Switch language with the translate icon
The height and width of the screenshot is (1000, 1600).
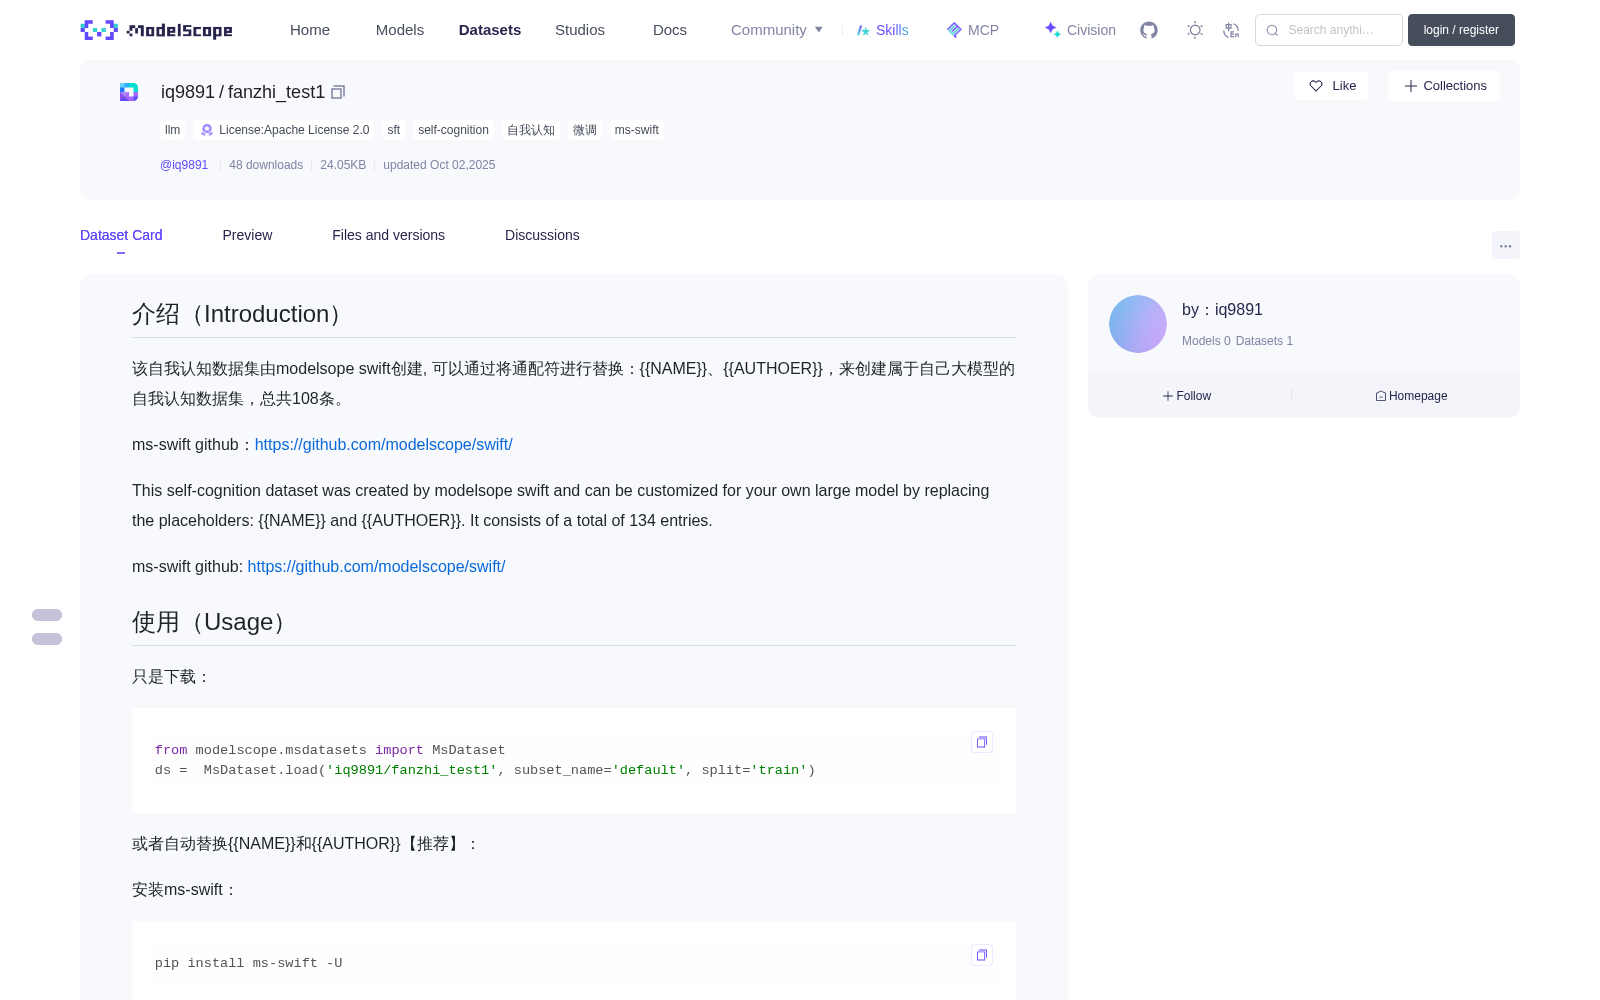[x=1232, y=30]
